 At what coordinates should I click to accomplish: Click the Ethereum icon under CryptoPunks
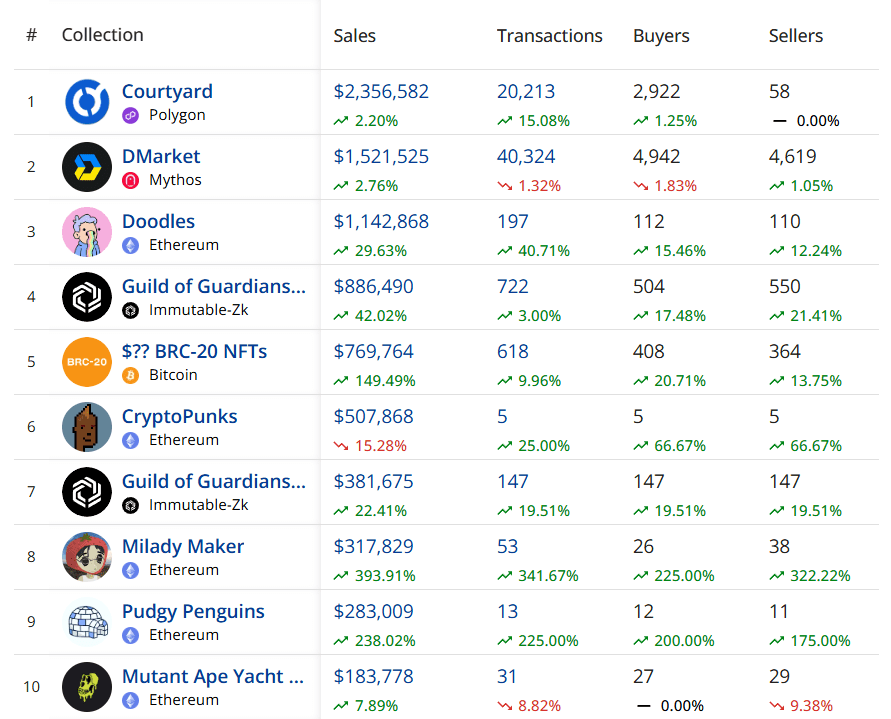tap(131, 440)
